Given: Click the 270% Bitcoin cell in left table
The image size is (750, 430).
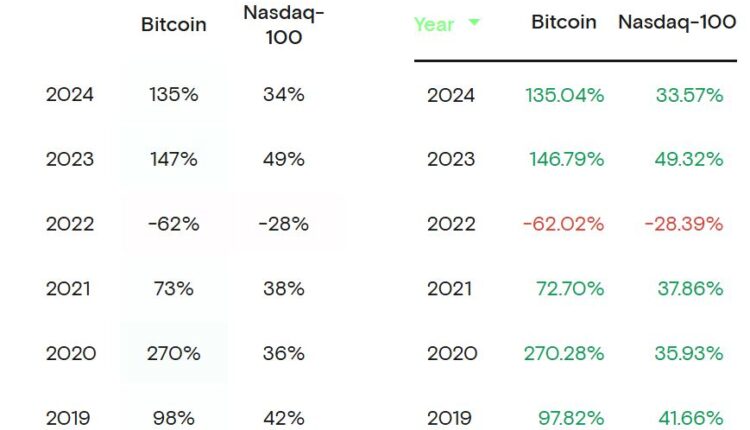Looking at the screenshot, I should coord(174,353).
